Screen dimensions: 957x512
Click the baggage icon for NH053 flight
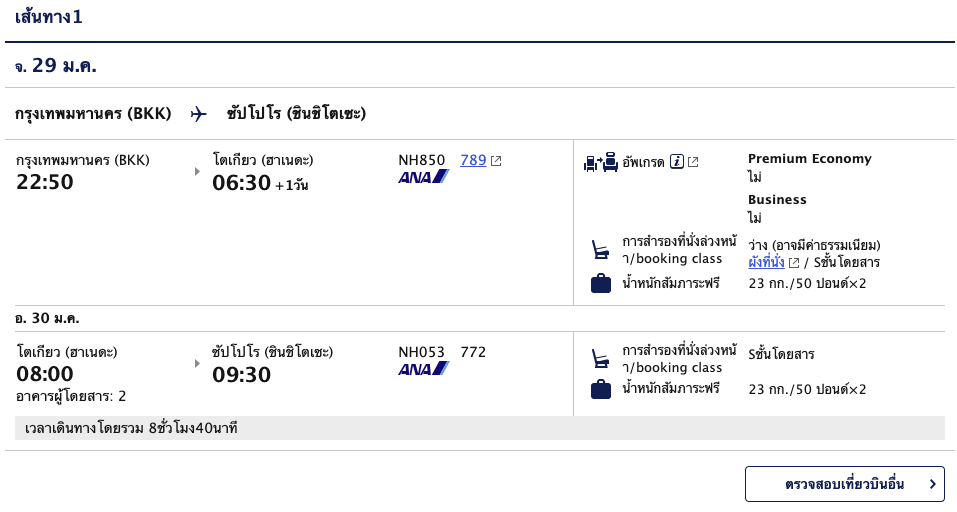[601, 389]
